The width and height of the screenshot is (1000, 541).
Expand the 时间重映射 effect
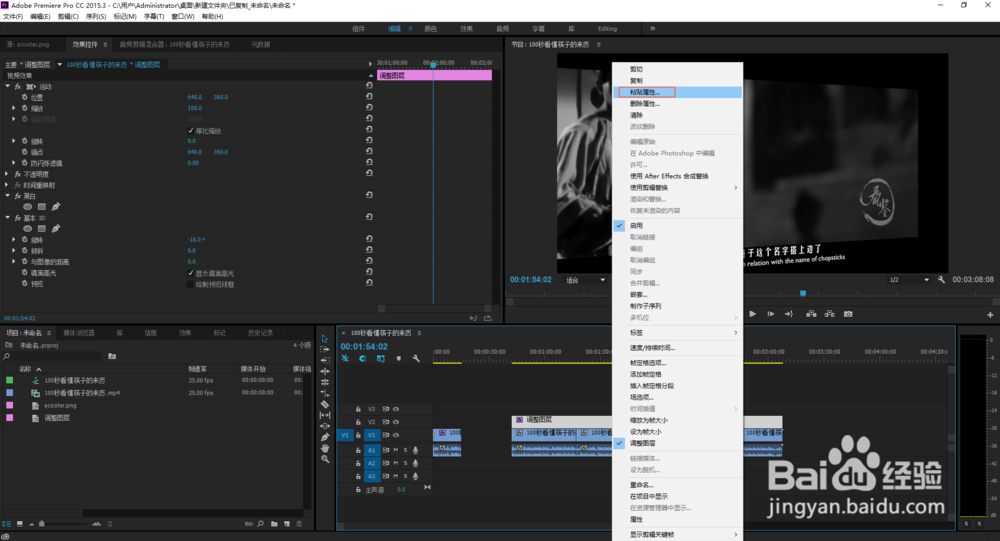point(8,184)
